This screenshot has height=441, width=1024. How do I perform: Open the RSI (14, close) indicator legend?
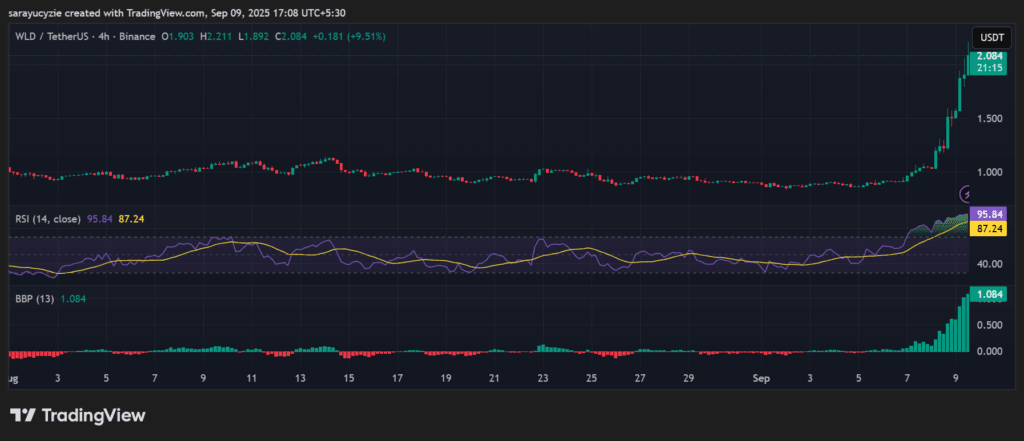pos(48,220)
